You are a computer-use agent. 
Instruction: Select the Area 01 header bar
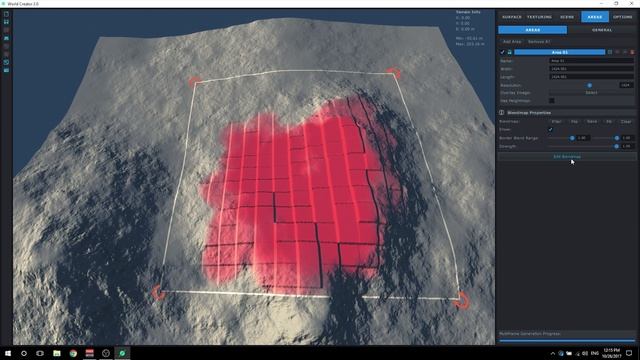click(x=560, y=52)
